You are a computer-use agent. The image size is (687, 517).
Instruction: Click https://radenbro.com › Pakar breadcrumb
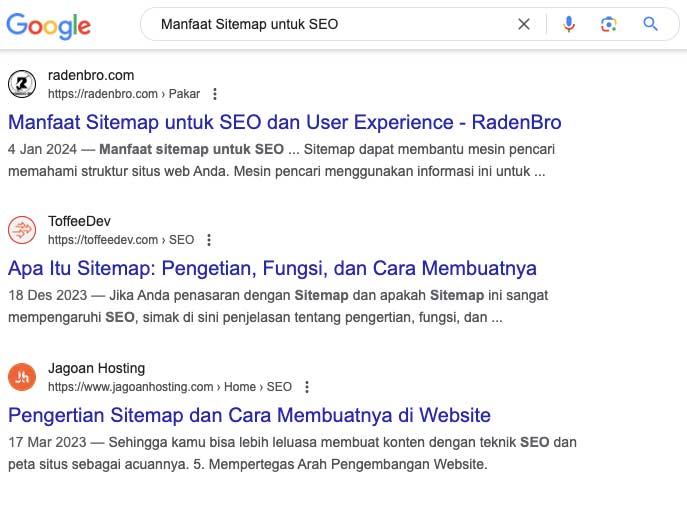124,94
